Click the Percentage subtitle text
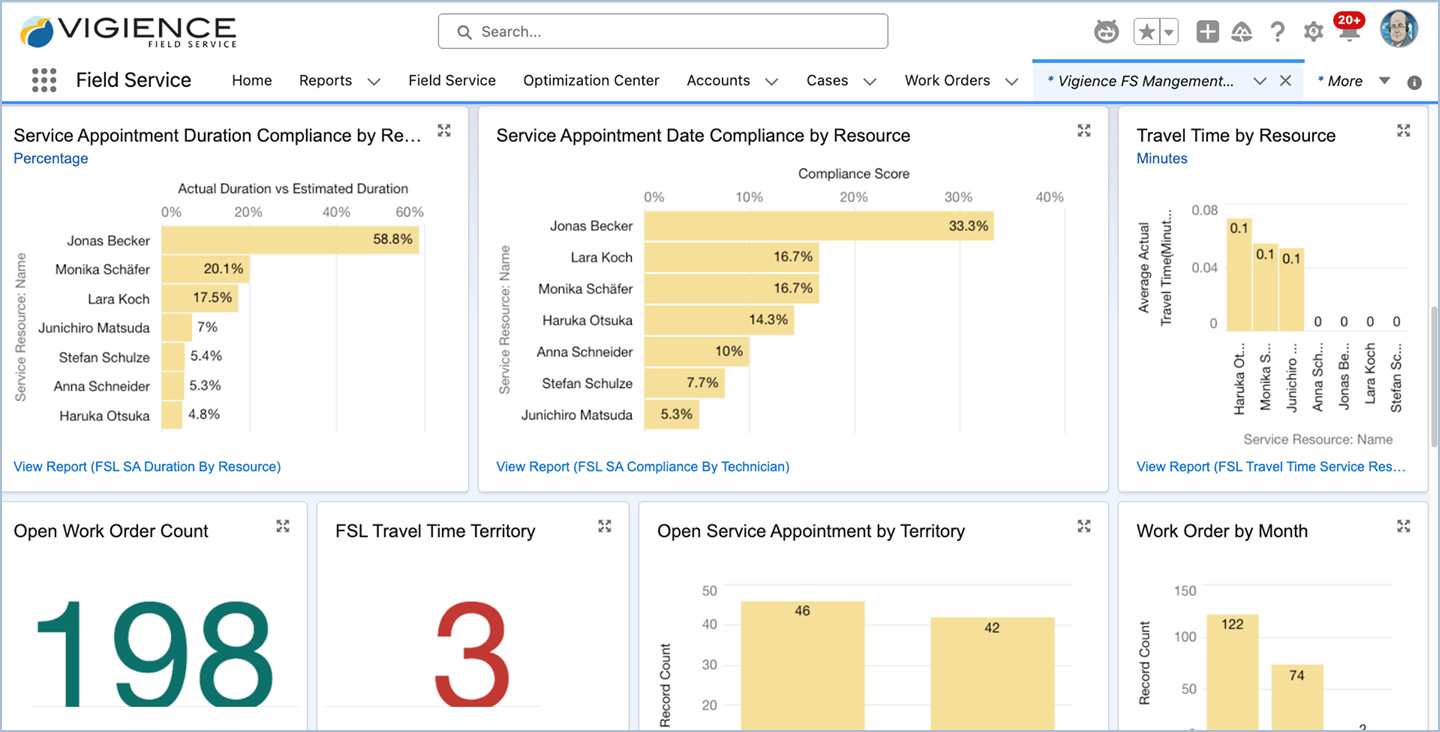This screenshot has height=732, width=1440. 51,158
